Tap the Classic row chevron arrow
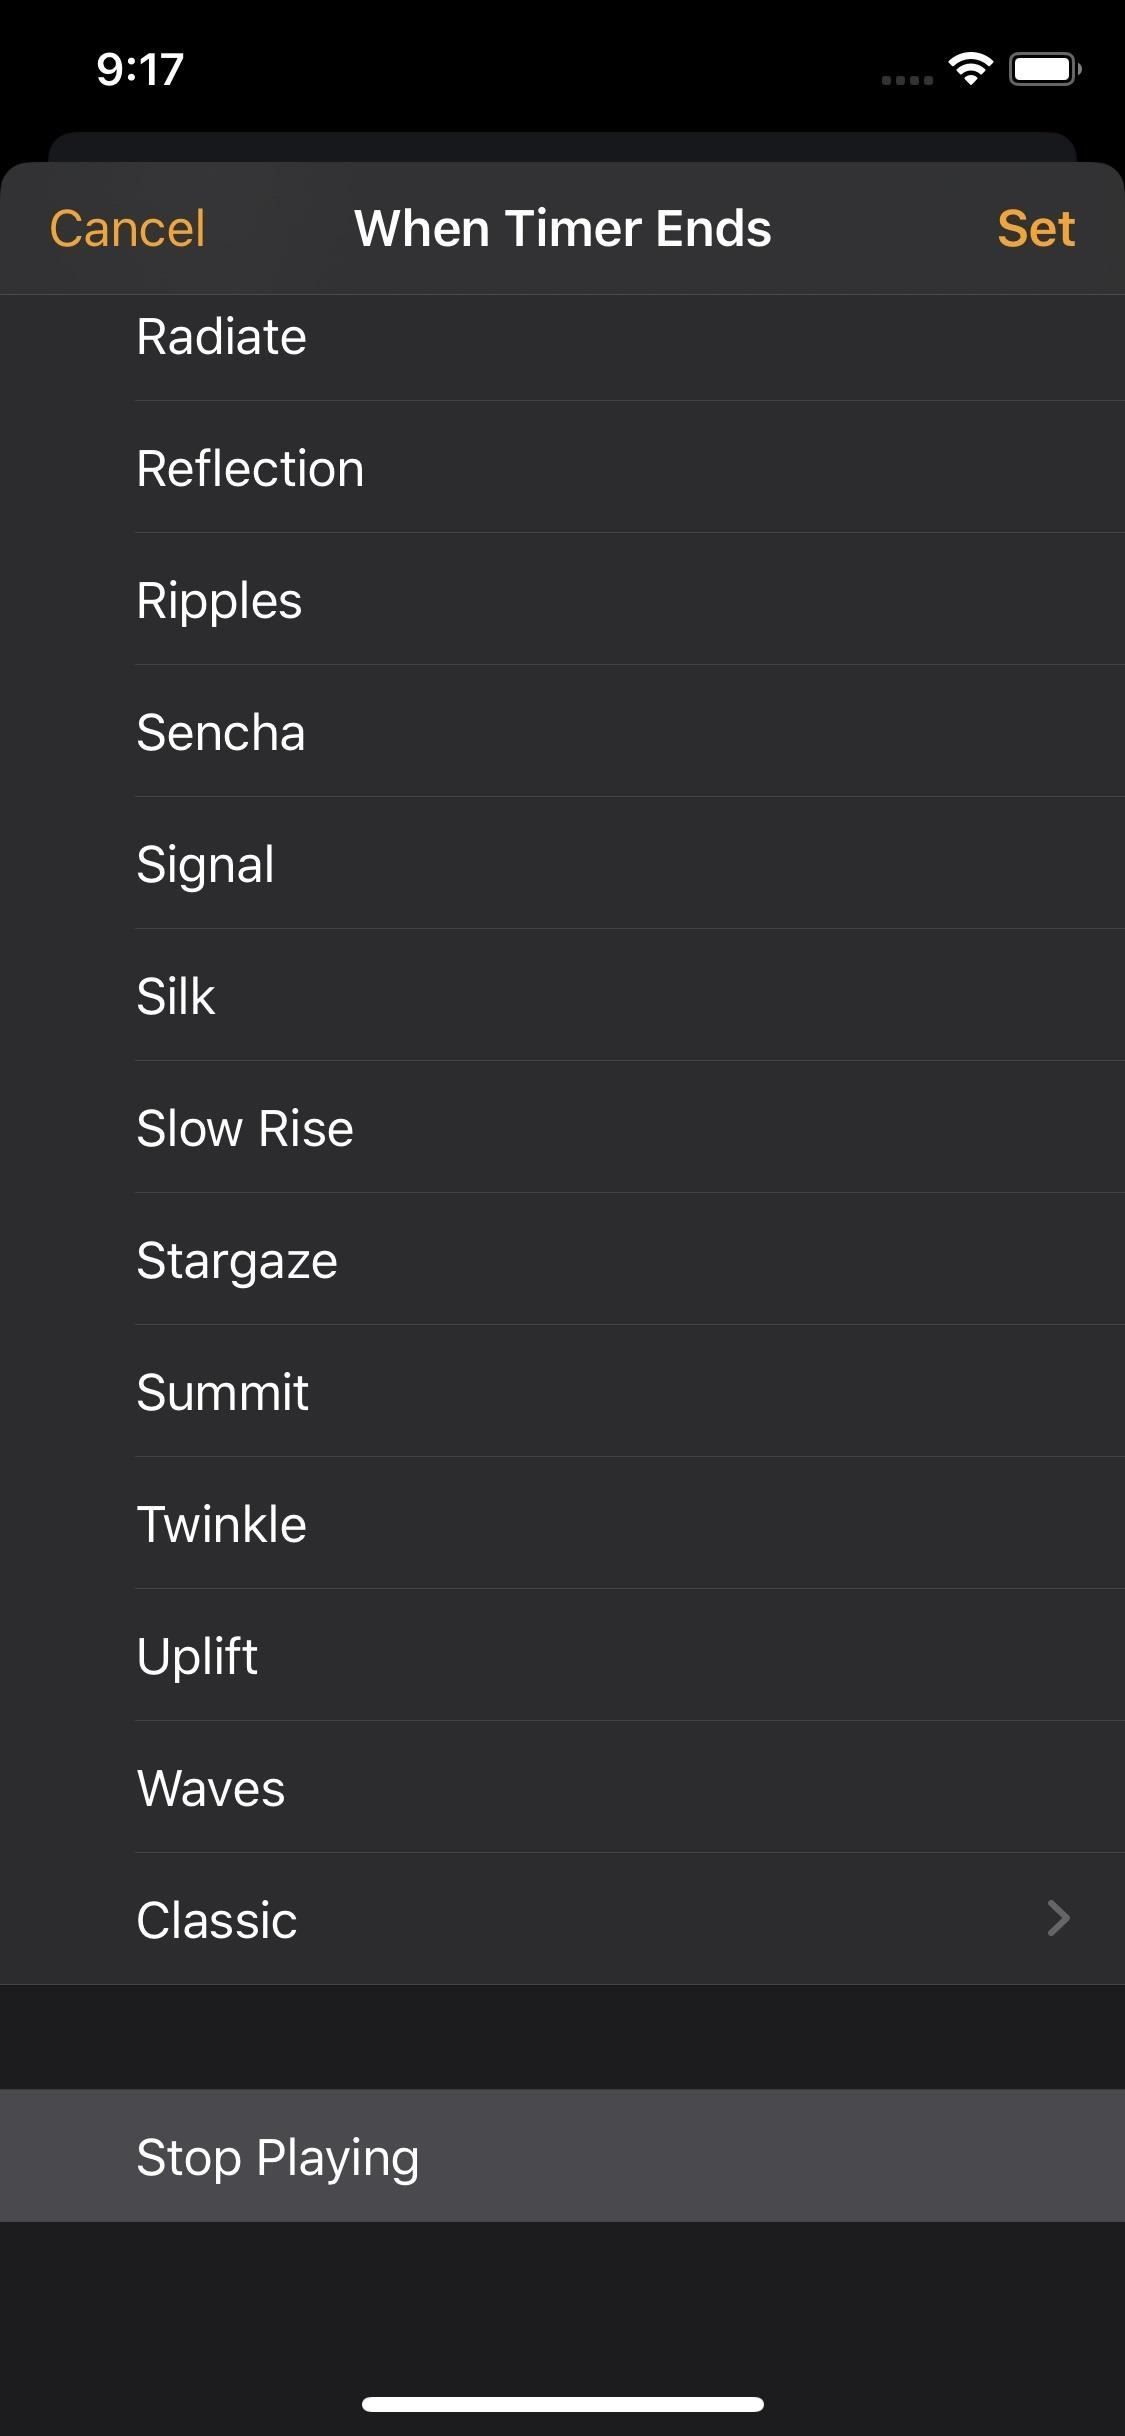Image resolution: width=1125 pixels, height=2436 pixels. click(x=1058, y=1918)
